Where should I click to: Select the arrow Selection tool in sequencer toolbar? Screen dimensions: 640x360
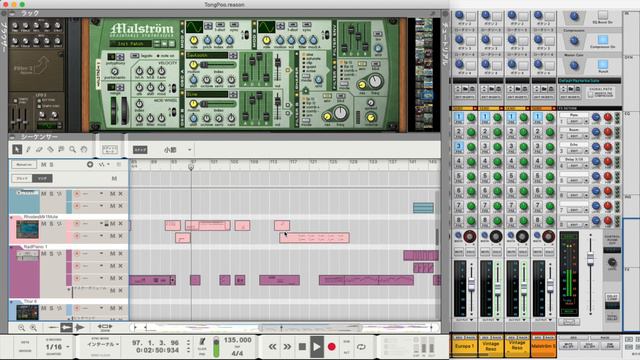point(17,149)
